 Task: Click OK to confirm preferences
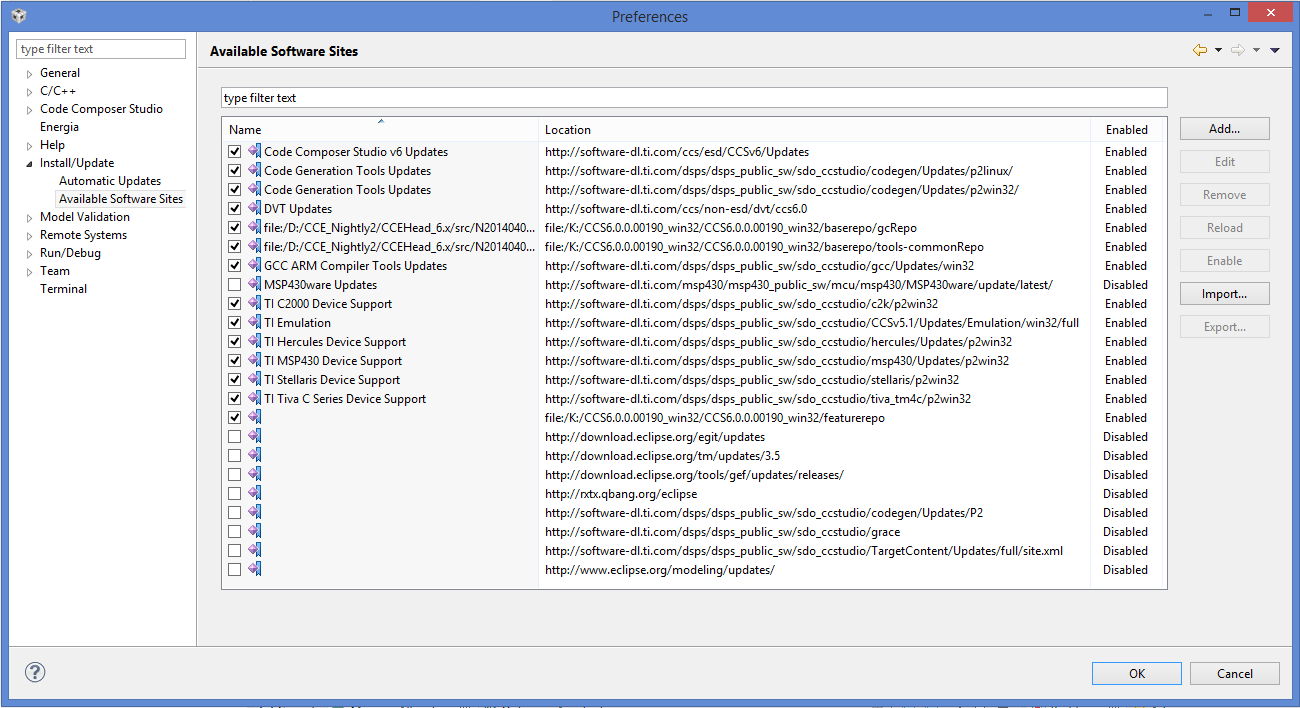coord(1137,674)
